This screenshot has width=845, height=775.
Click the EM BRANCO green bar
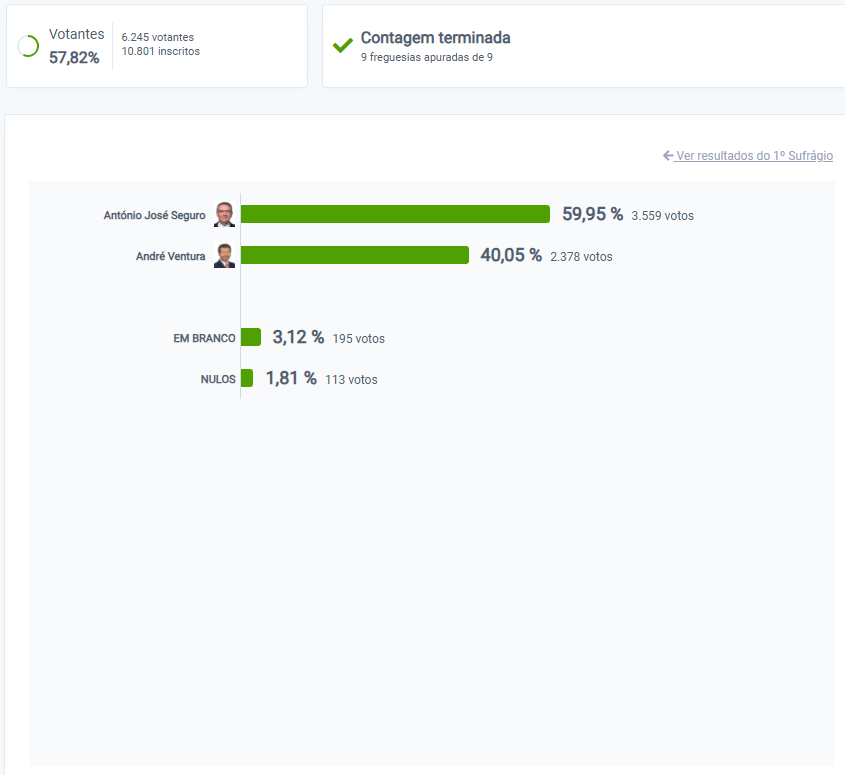[251, 337]
